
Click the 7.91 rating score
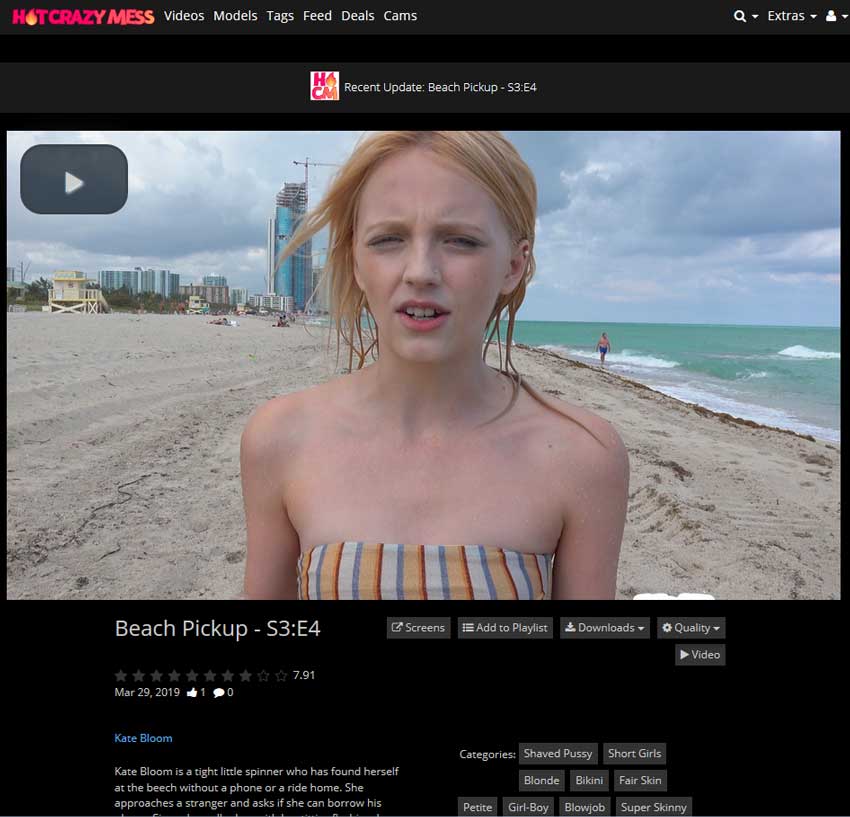point(304,676)
